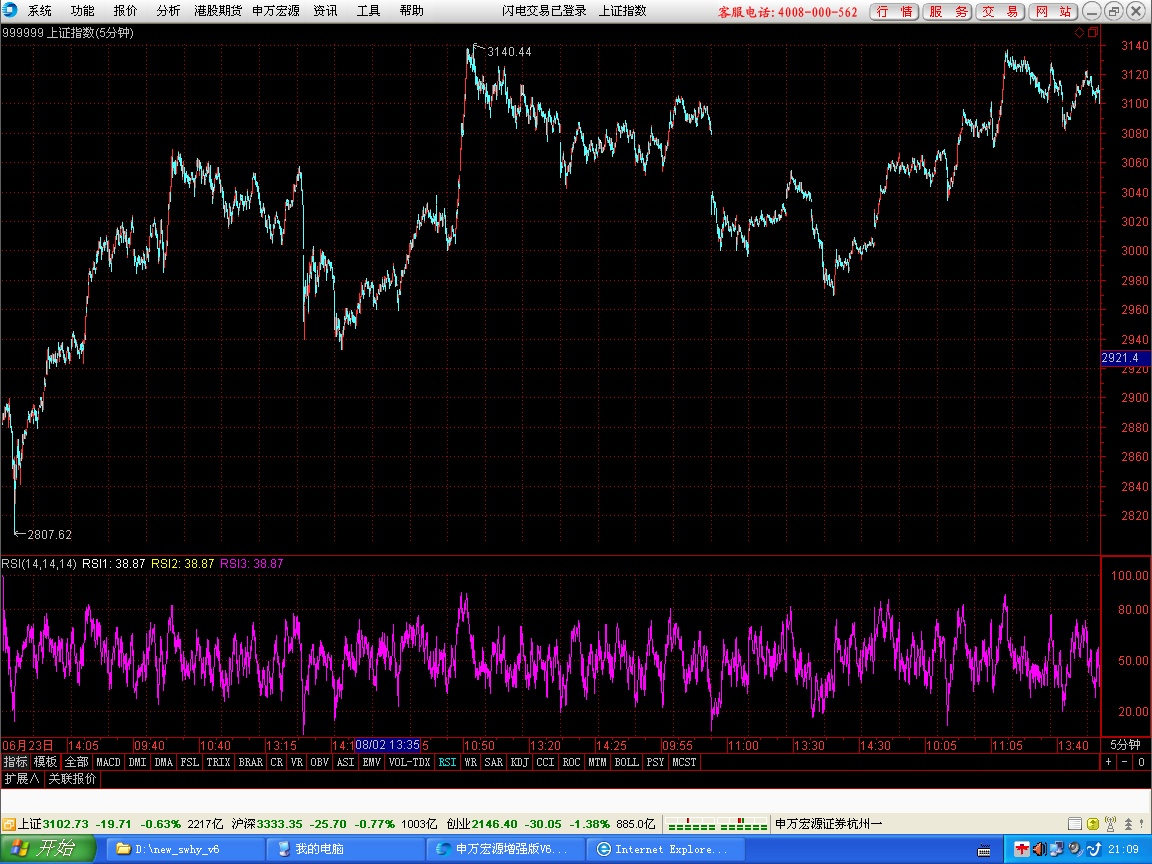The height and width of the screenshot is (864, 1152).
Task: Click the 服务 button in title bar
Action: 947,12
